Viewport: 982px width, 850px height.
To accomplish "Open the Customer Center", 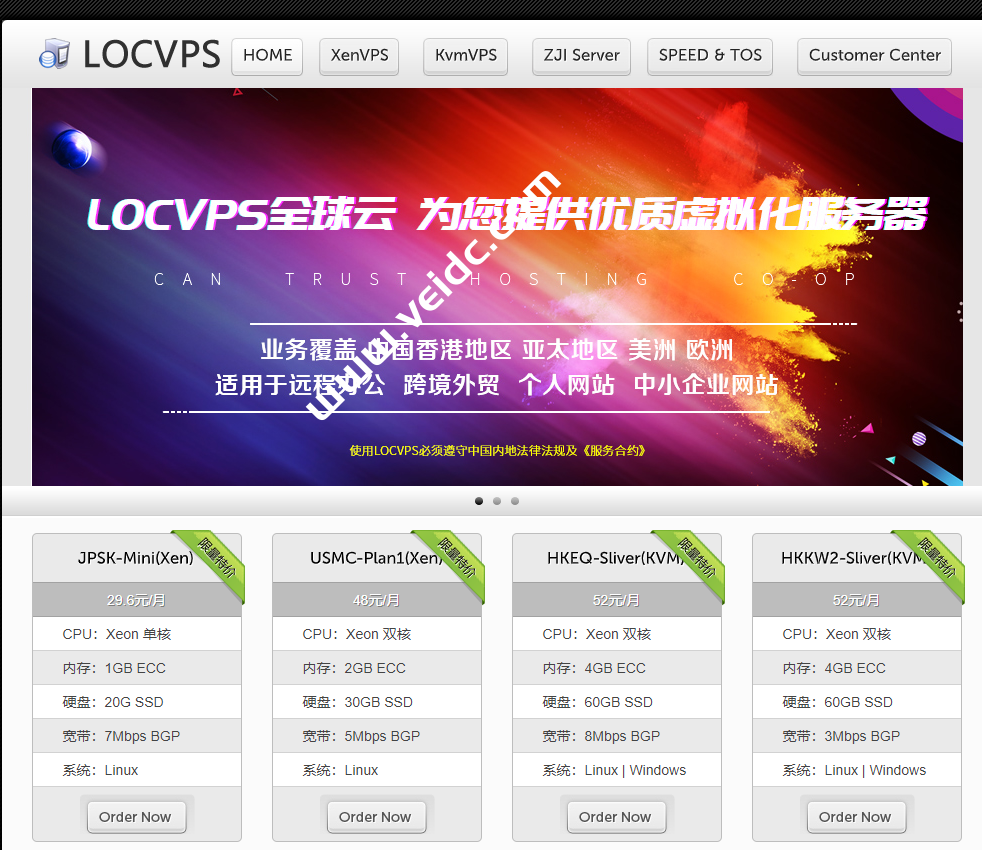I will [x=874, y=56].
